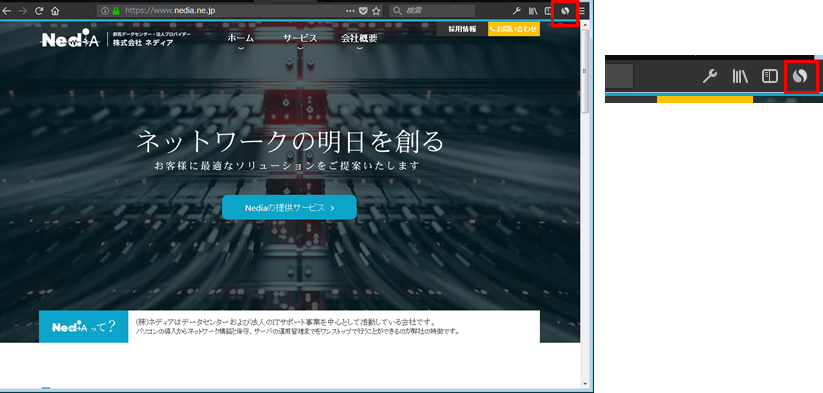Open the 採用情報 link
The image size is (823, 393).
(x=462, y=29)
